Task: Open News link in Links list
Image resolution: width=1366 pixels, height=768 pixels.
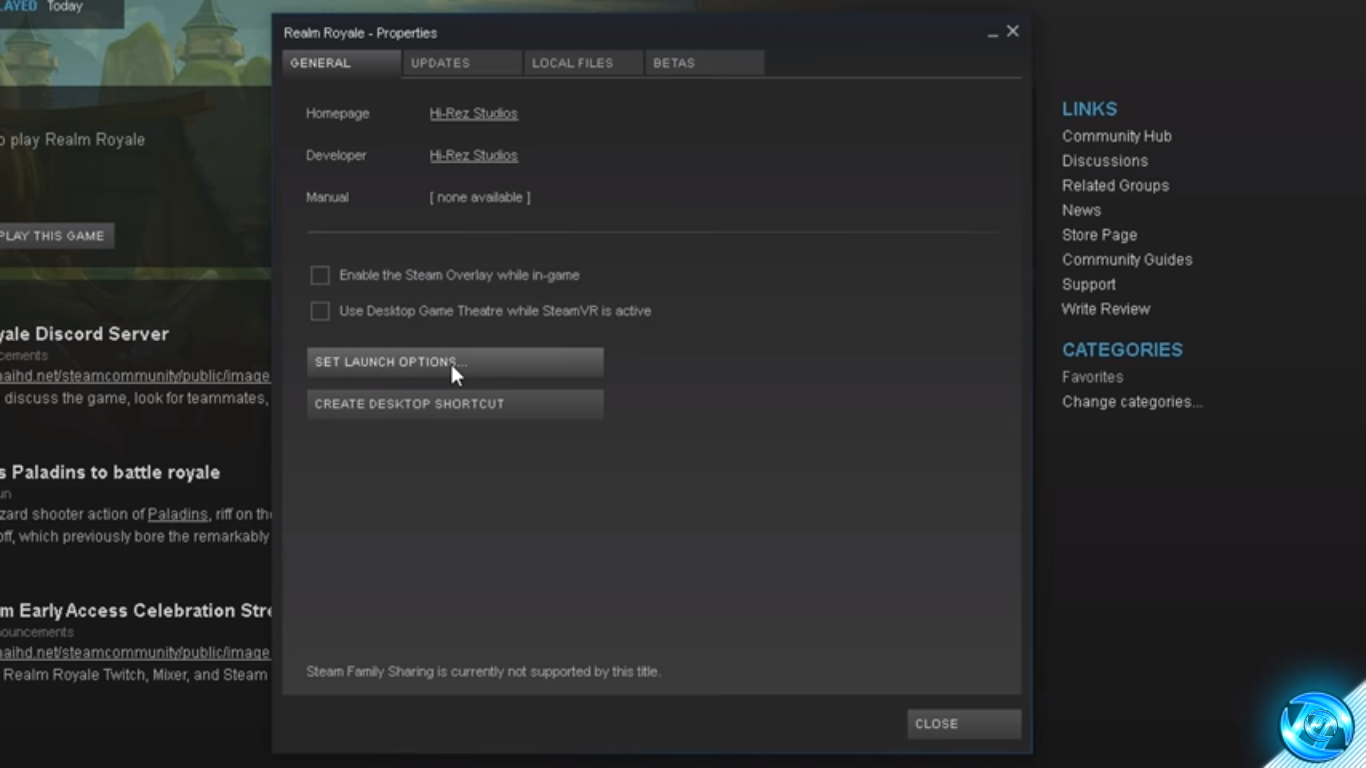Action: tap(1081, 210)
